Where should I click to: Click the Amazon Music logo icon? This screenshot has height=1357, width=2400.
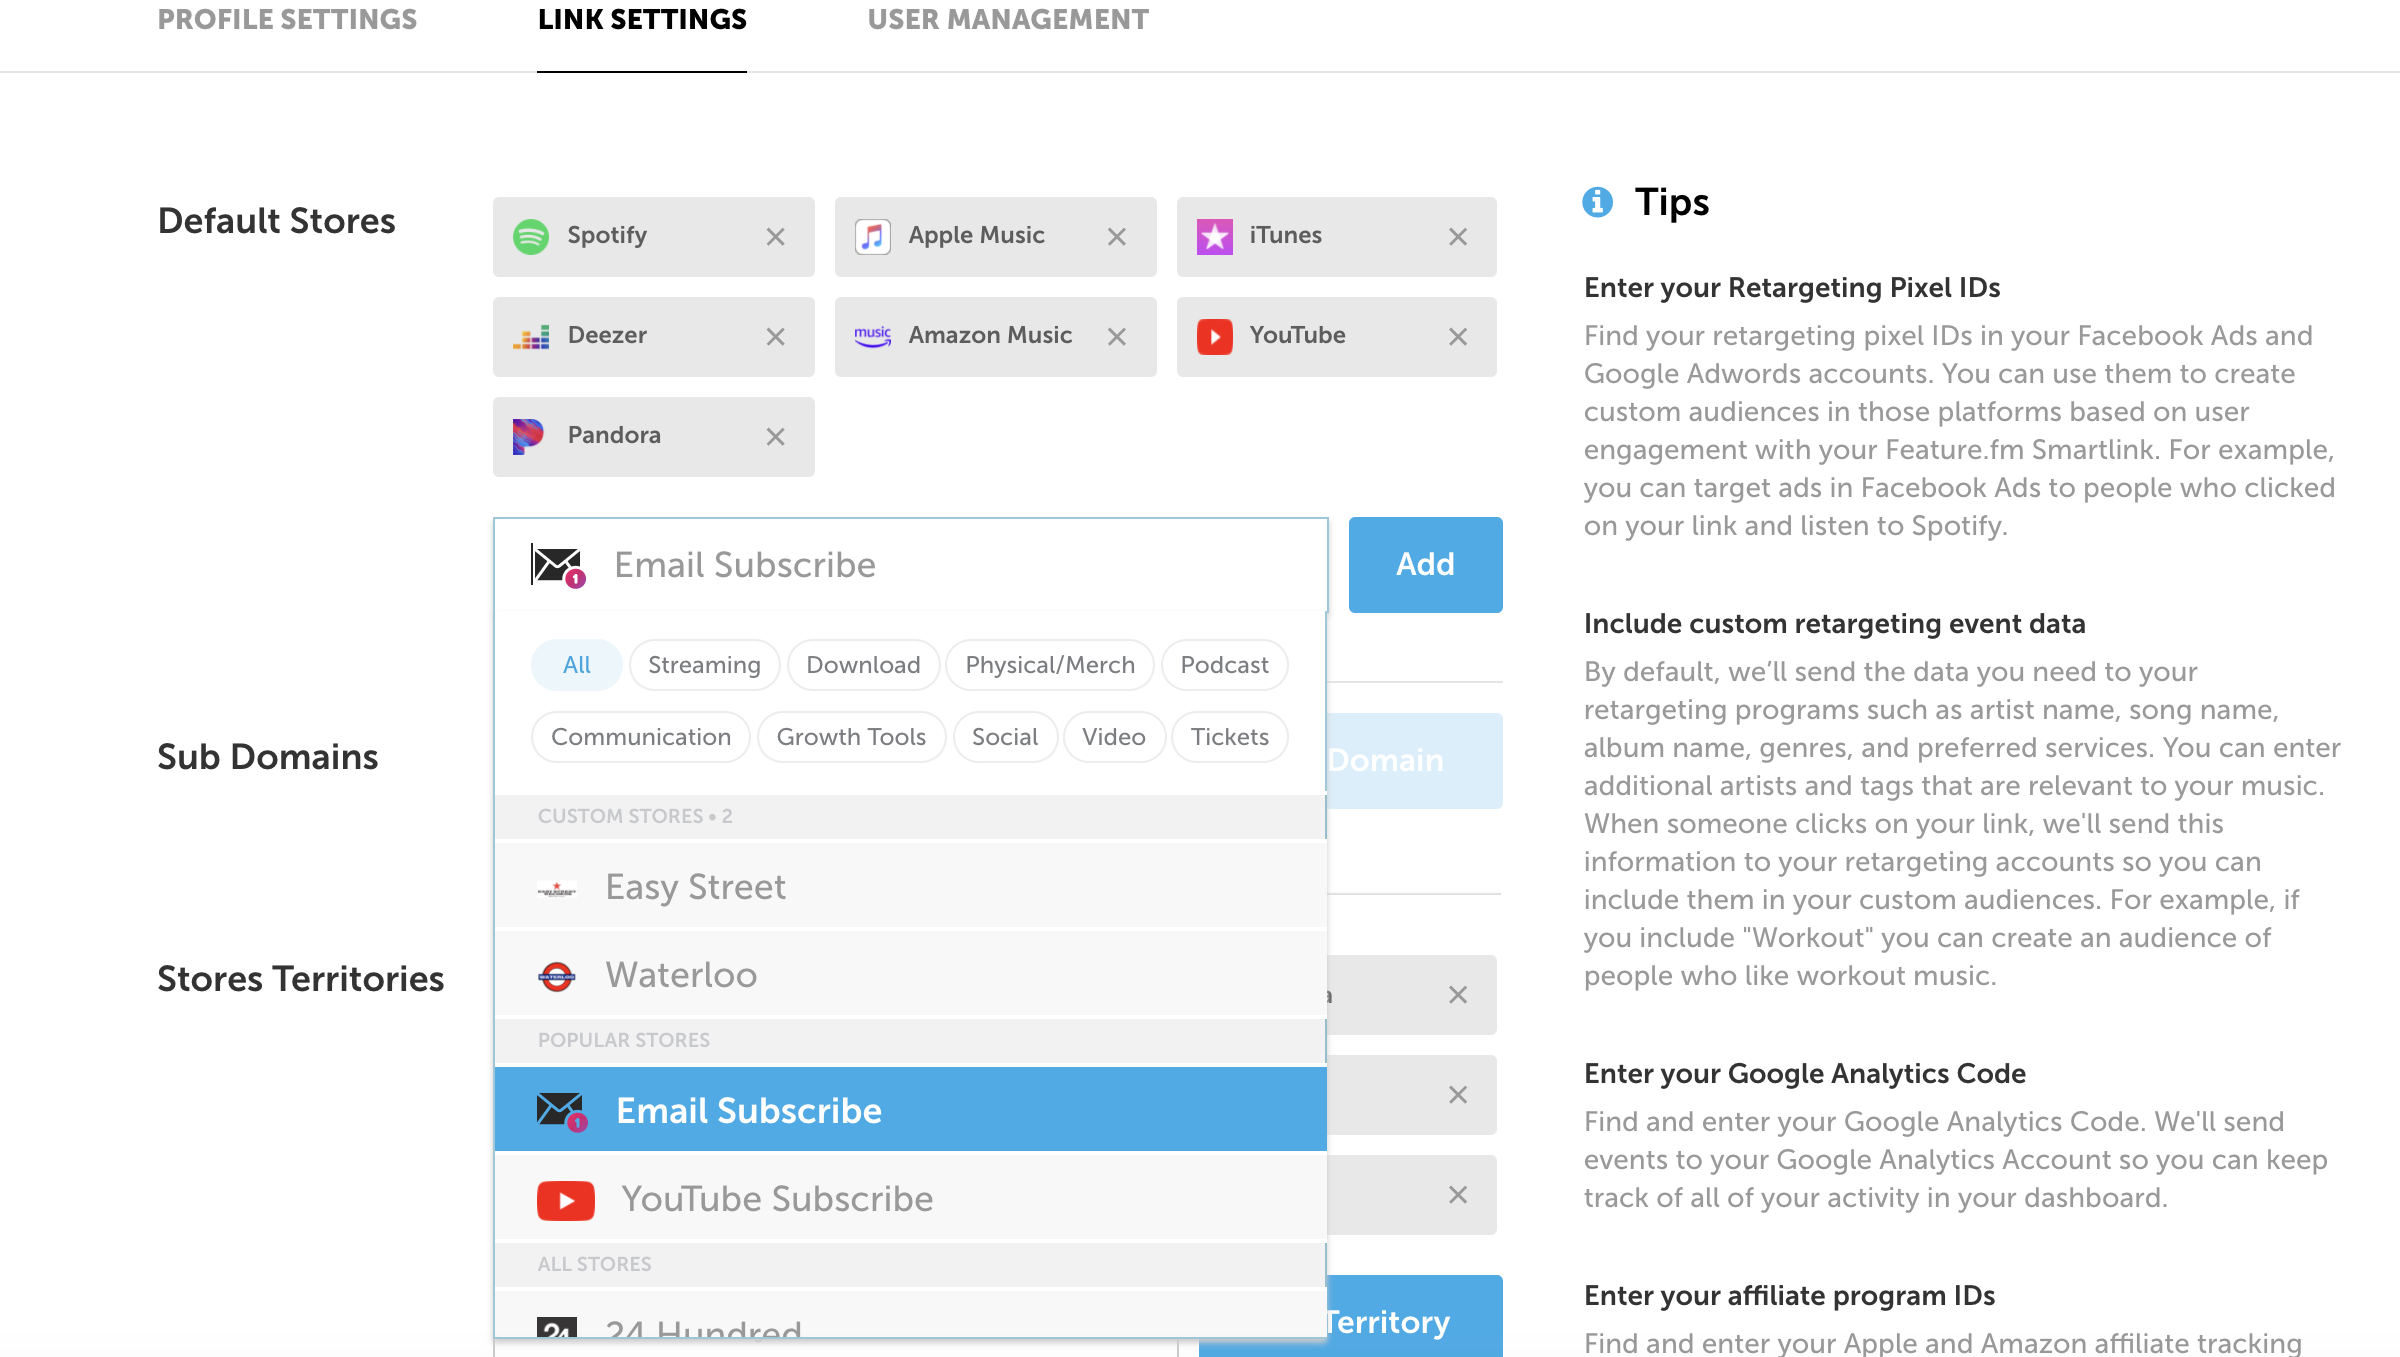click(x=873, y=337)
